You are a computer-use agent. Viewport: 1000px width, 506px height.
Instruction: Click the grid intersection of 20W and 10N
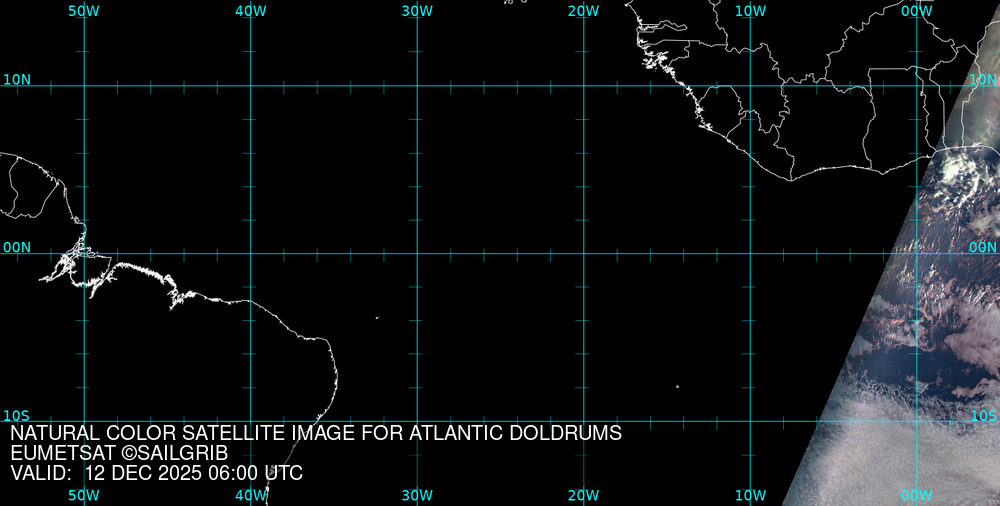click(583, 86)
